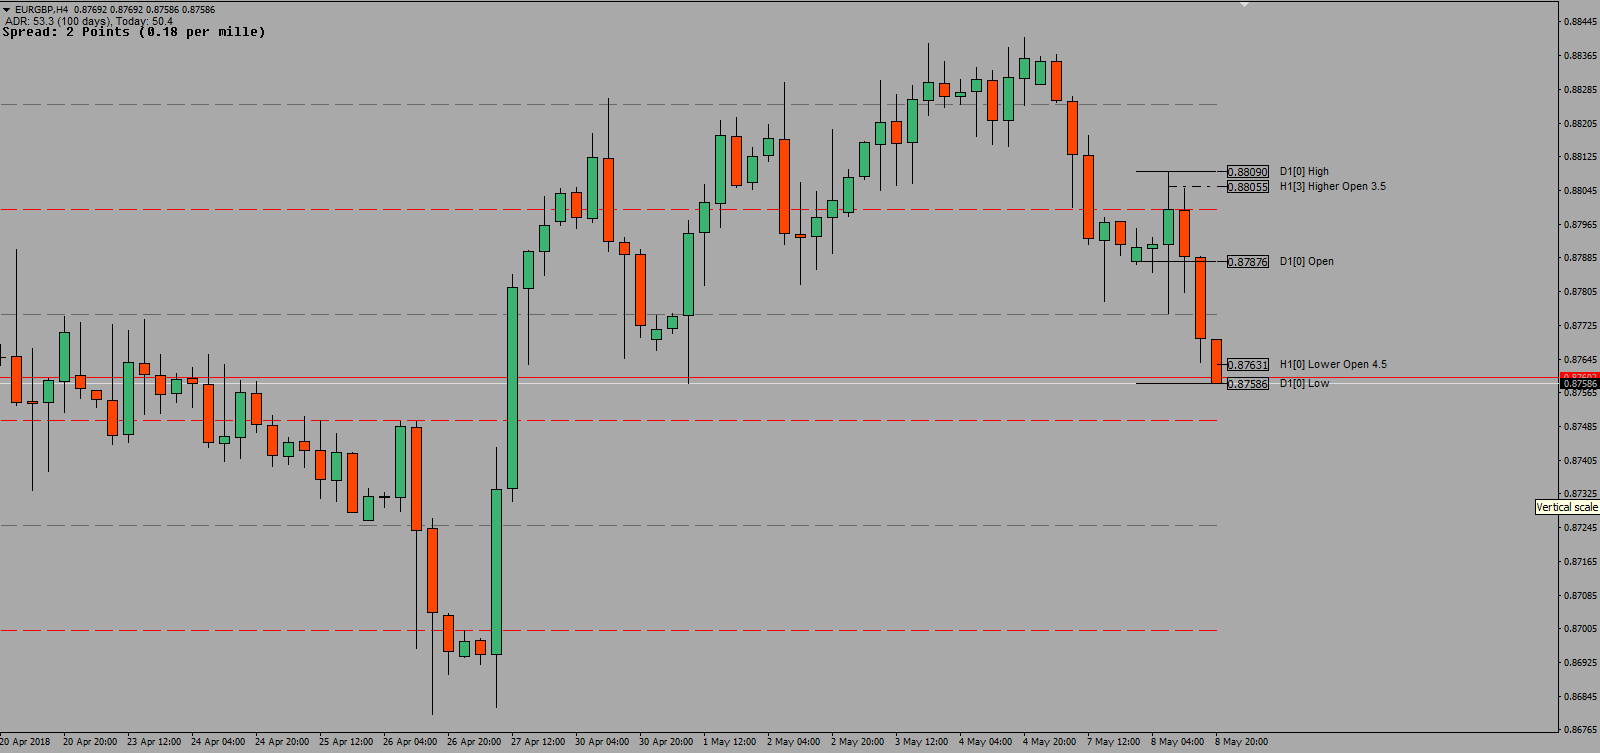Click the D1[0] Low label
Screen dimensions: 1600x753
coord(1305,384)
